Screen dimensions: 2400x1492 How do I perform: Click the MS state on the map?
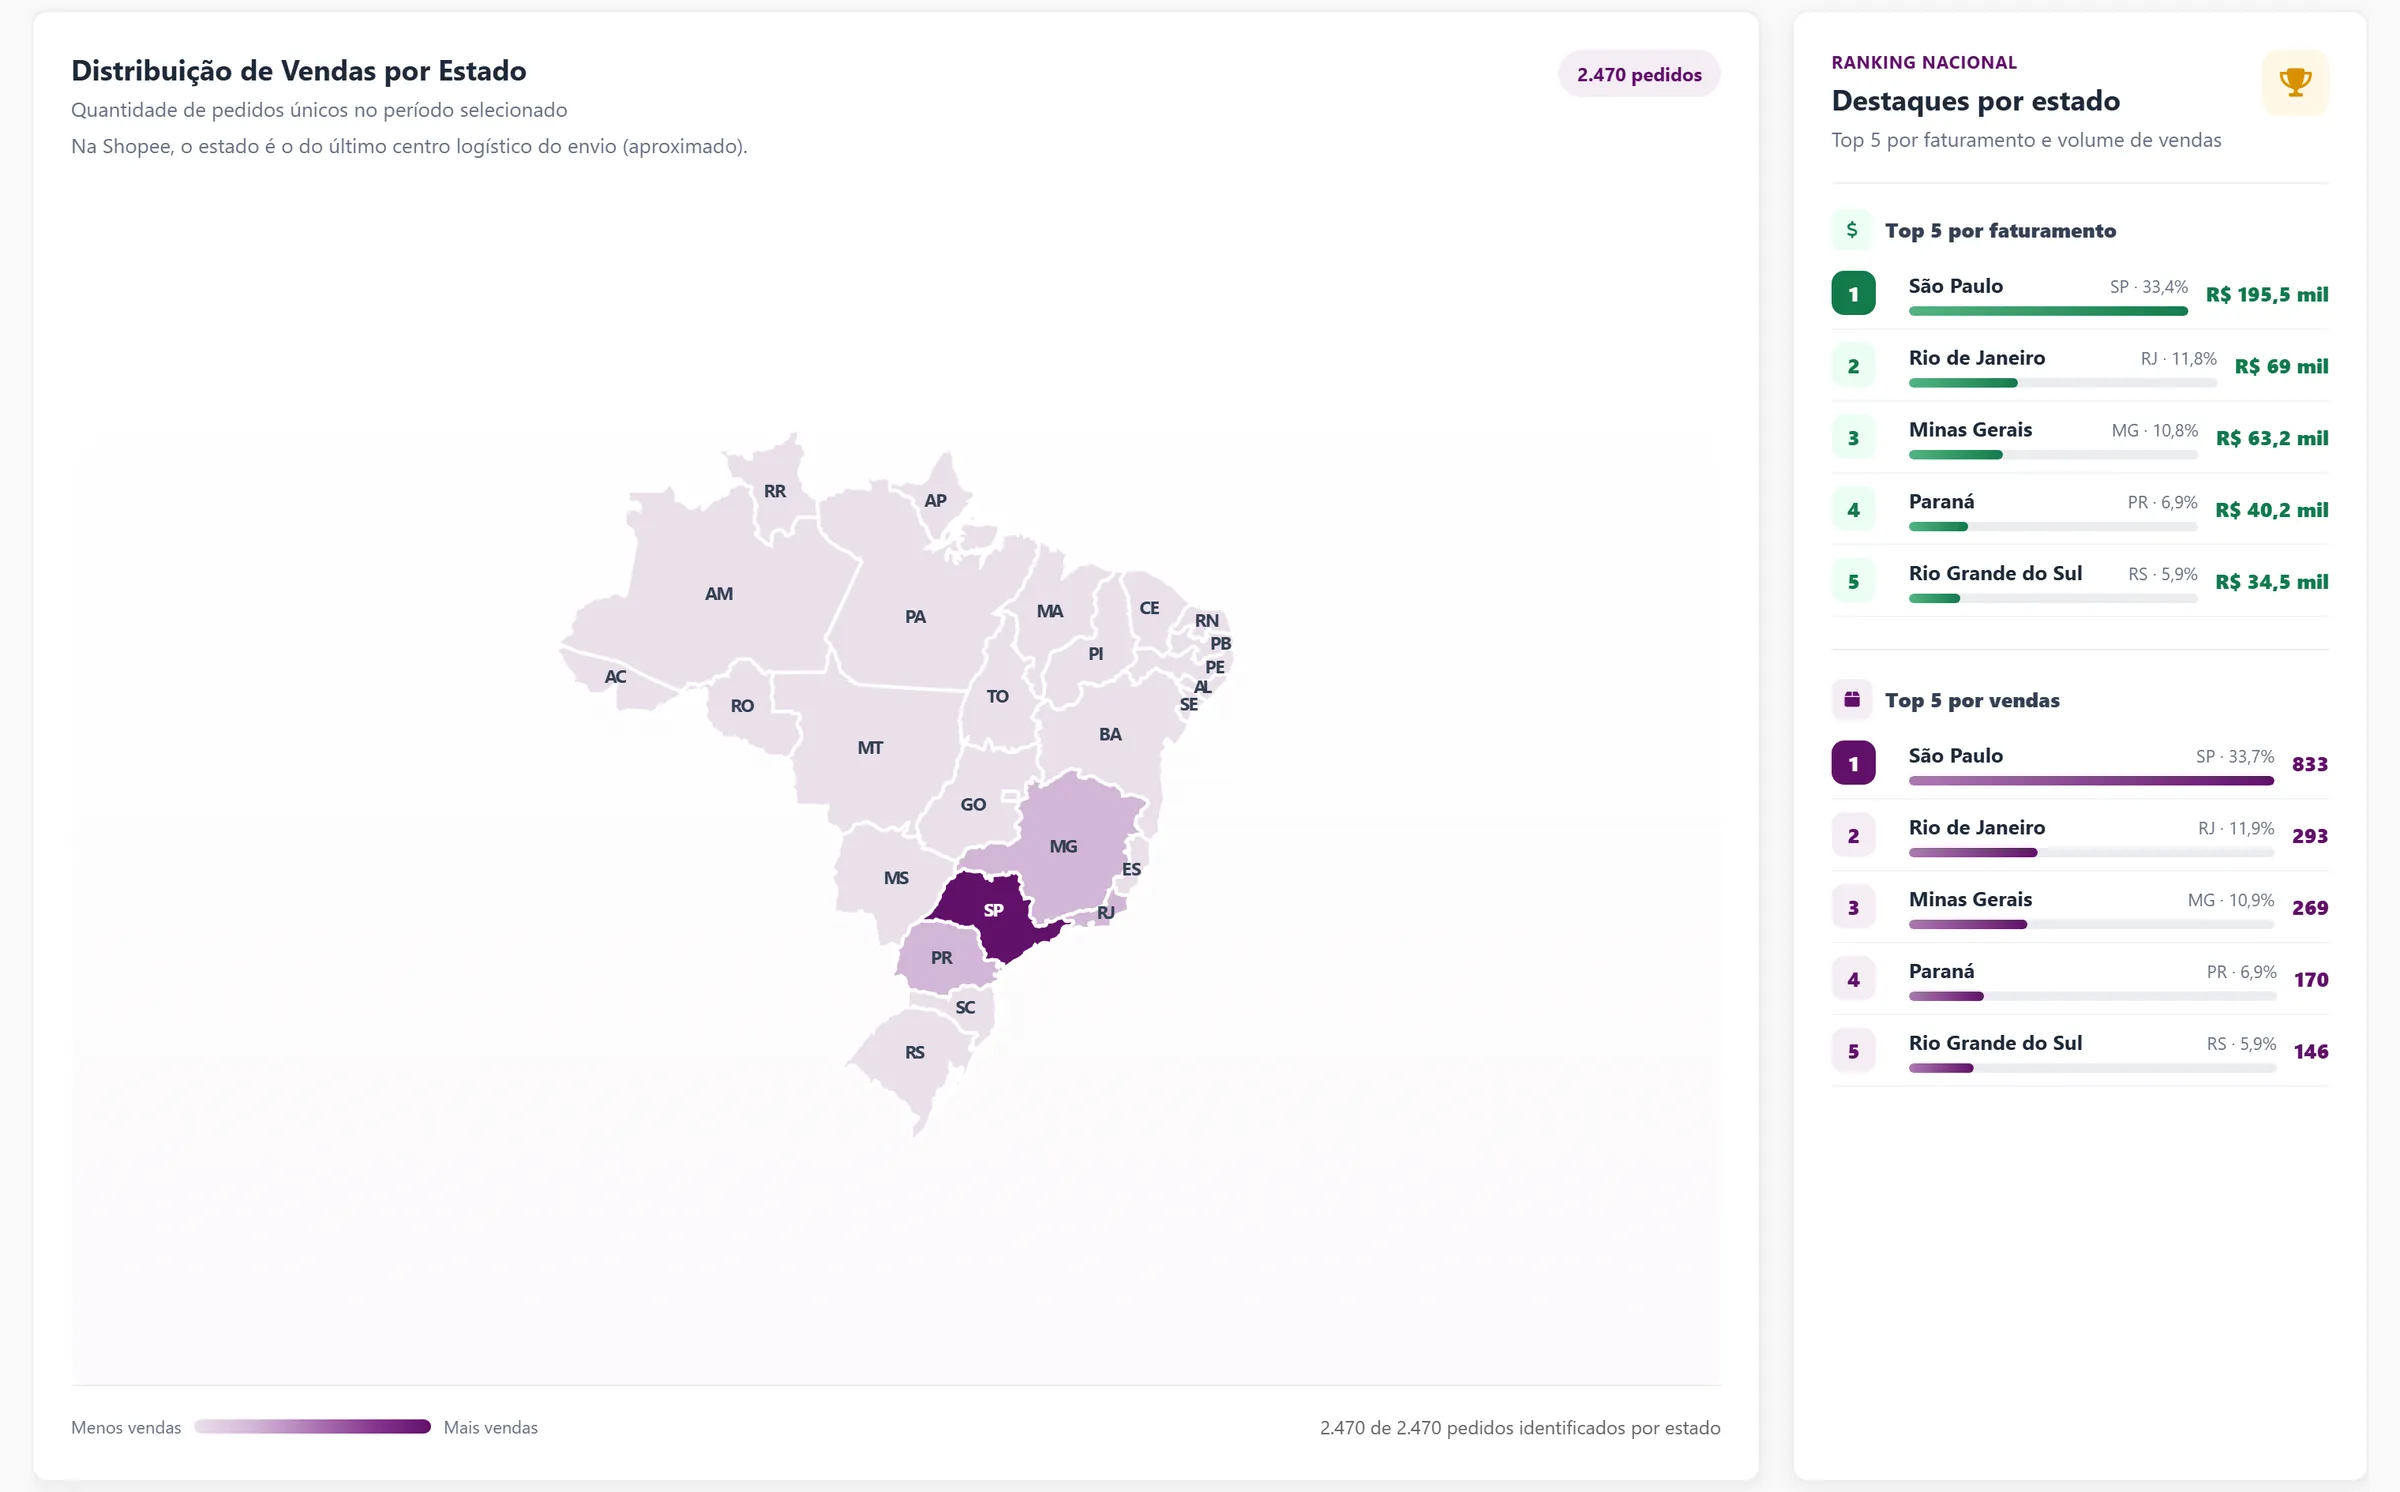click(x=895, y=878)
